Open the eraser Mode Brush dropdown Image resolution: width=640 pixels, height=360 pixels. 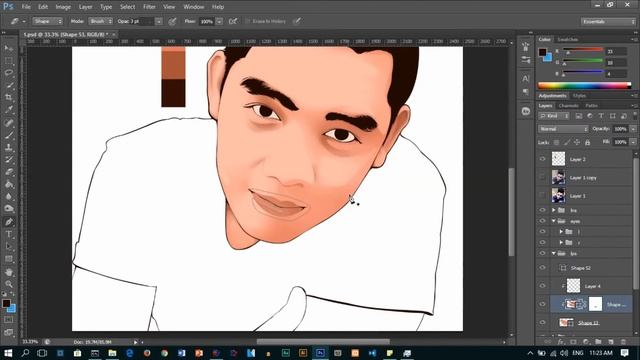pos(100,21)
